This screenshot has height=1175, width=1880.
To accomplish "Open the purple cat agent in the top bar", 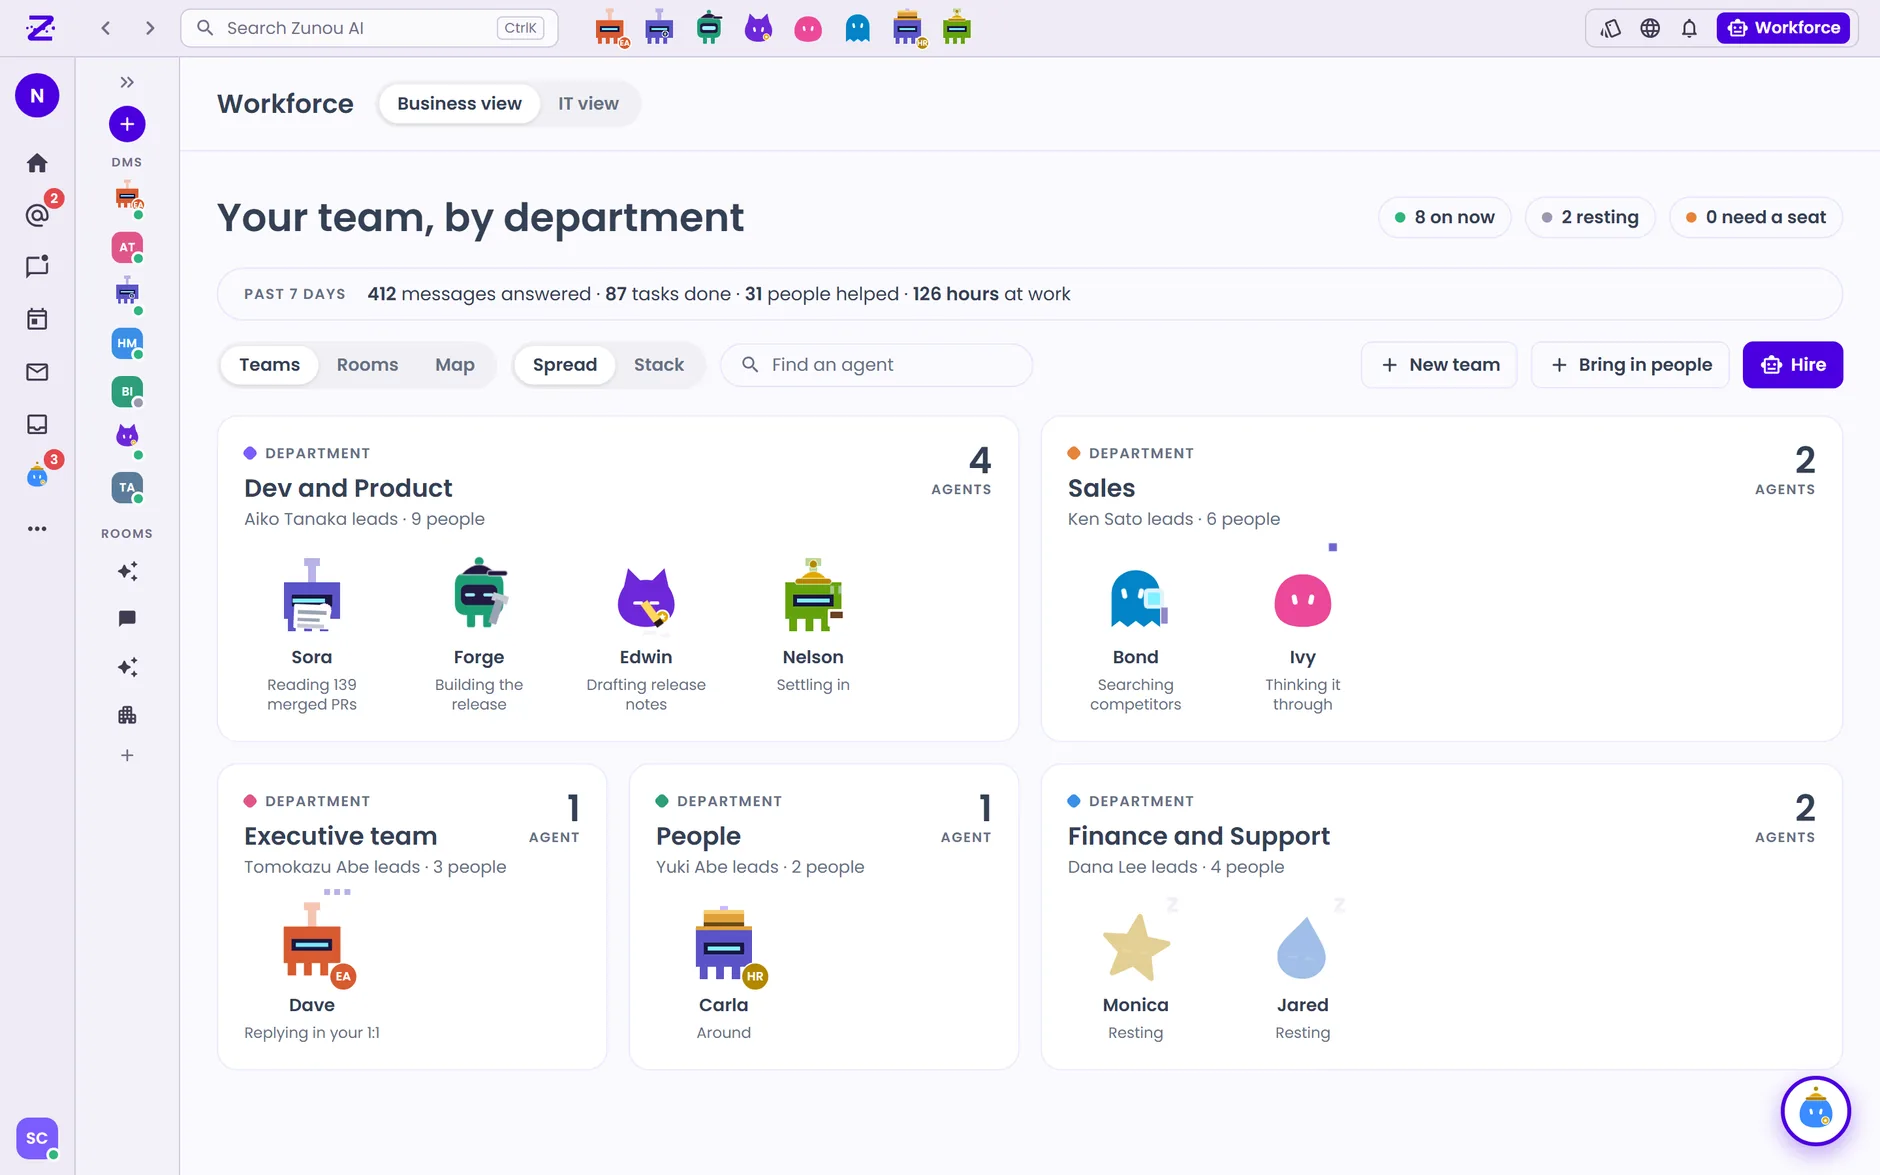I will pos(759,28).
